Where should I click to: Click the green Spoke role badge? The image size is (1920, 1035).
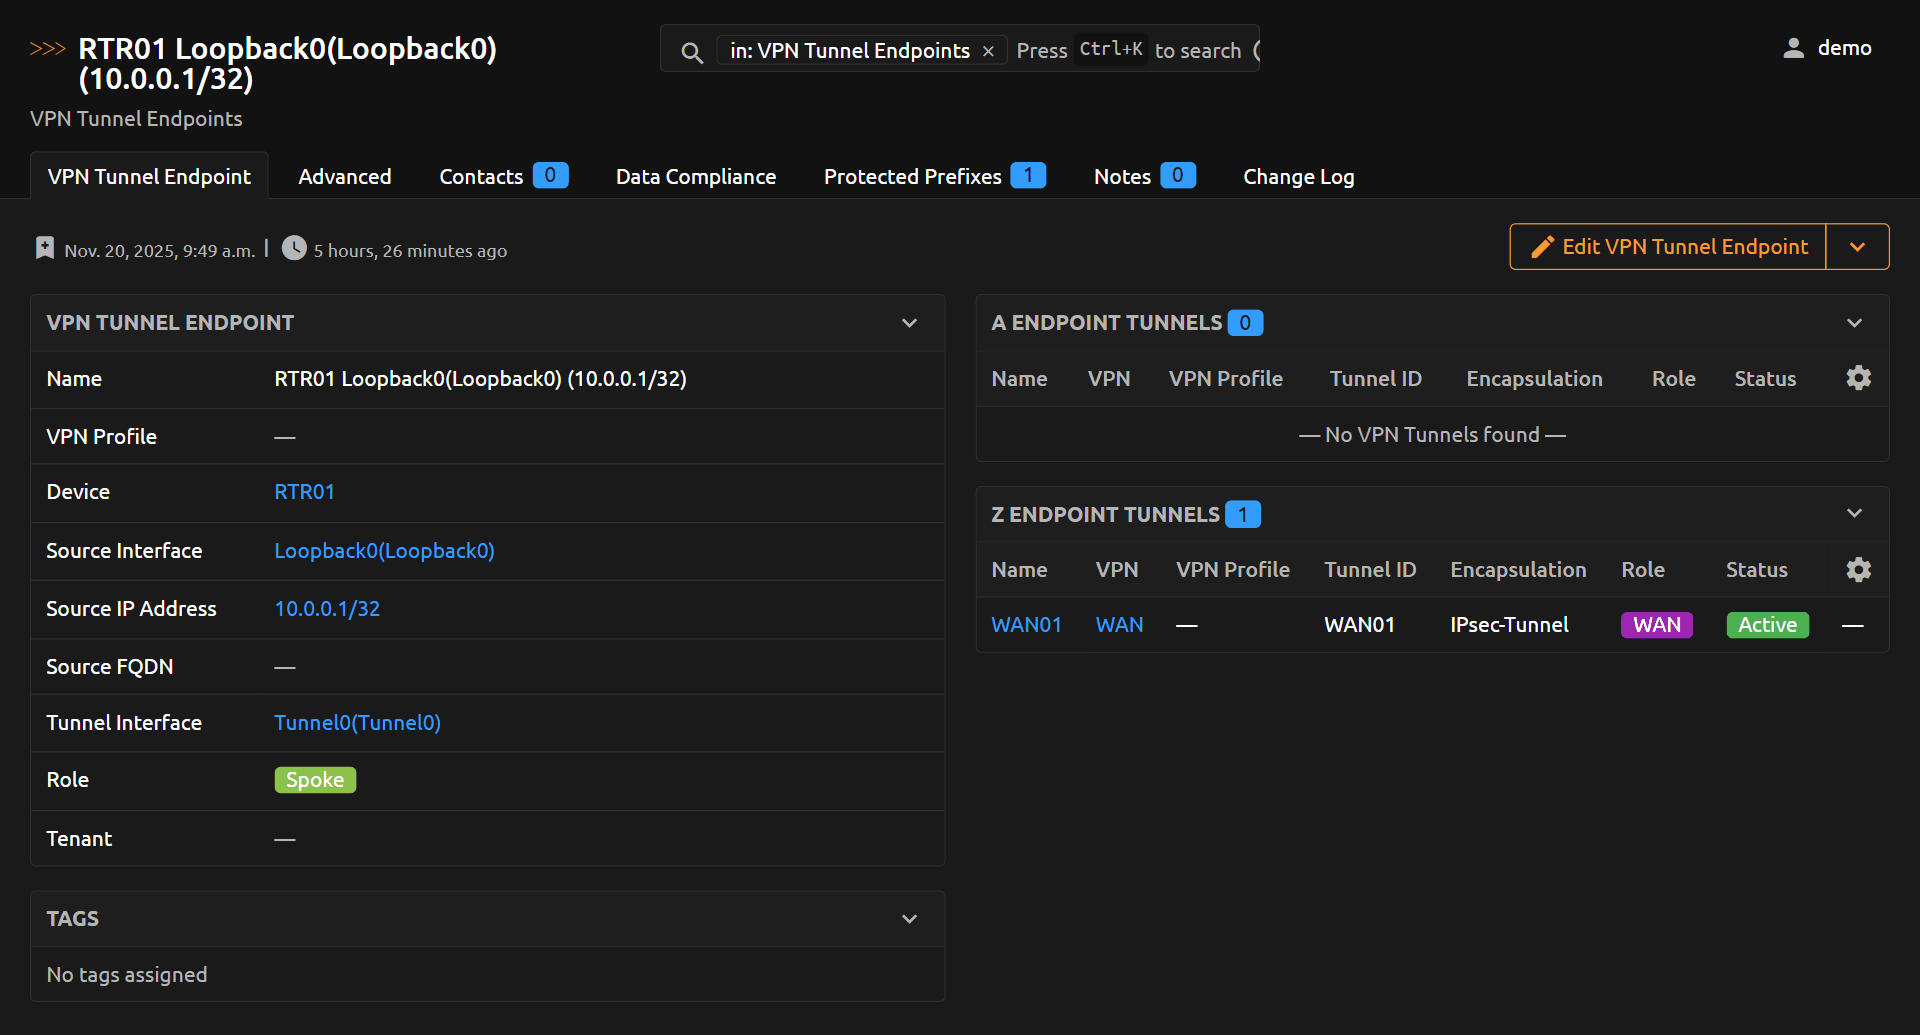(315, 780)
